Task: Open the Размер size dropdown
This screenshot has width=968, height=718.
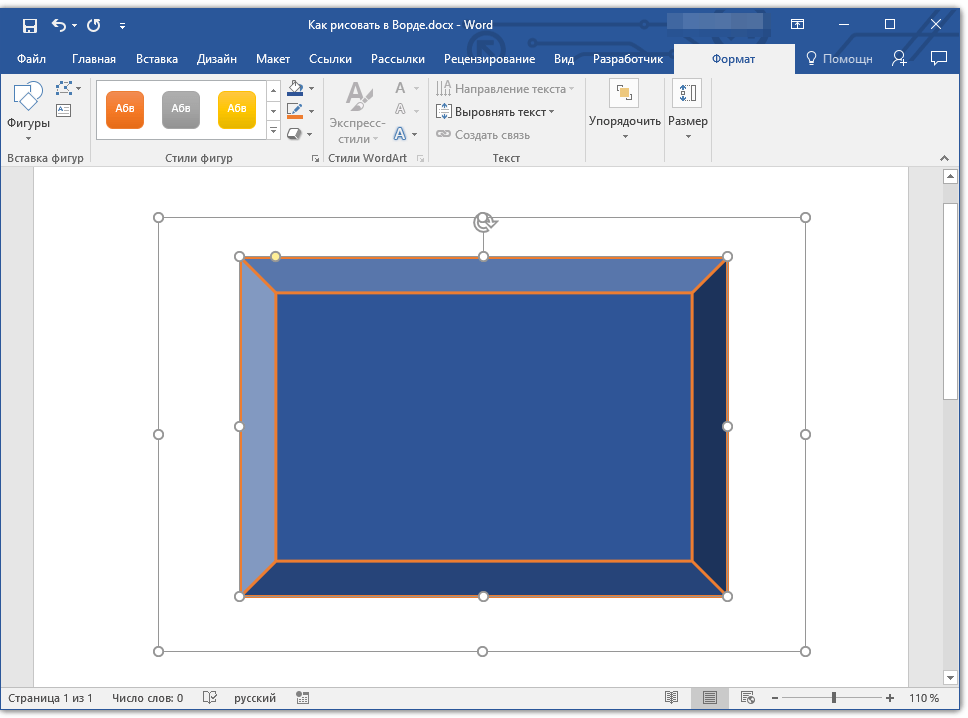Action: click(x=687, y=110)
